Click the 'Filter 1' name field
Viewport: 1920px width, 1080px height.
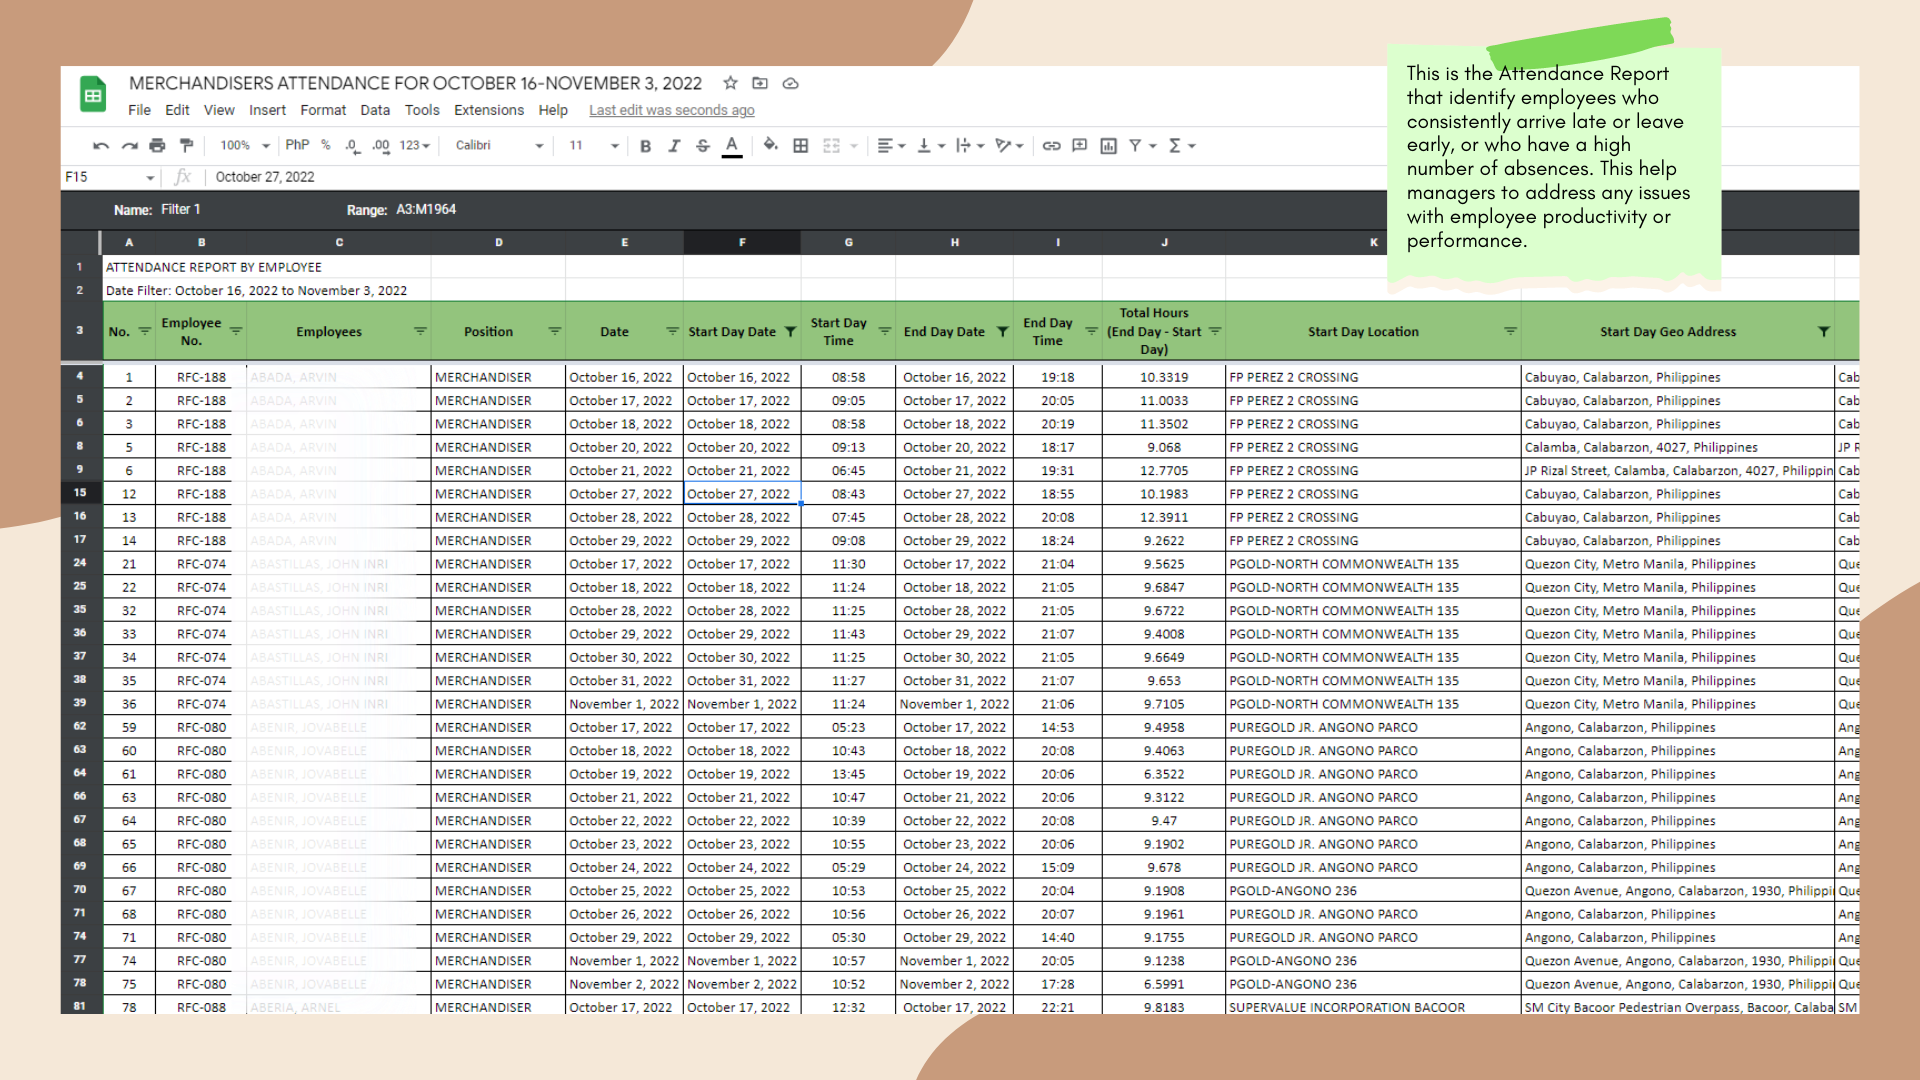click(x=181, y=209)
